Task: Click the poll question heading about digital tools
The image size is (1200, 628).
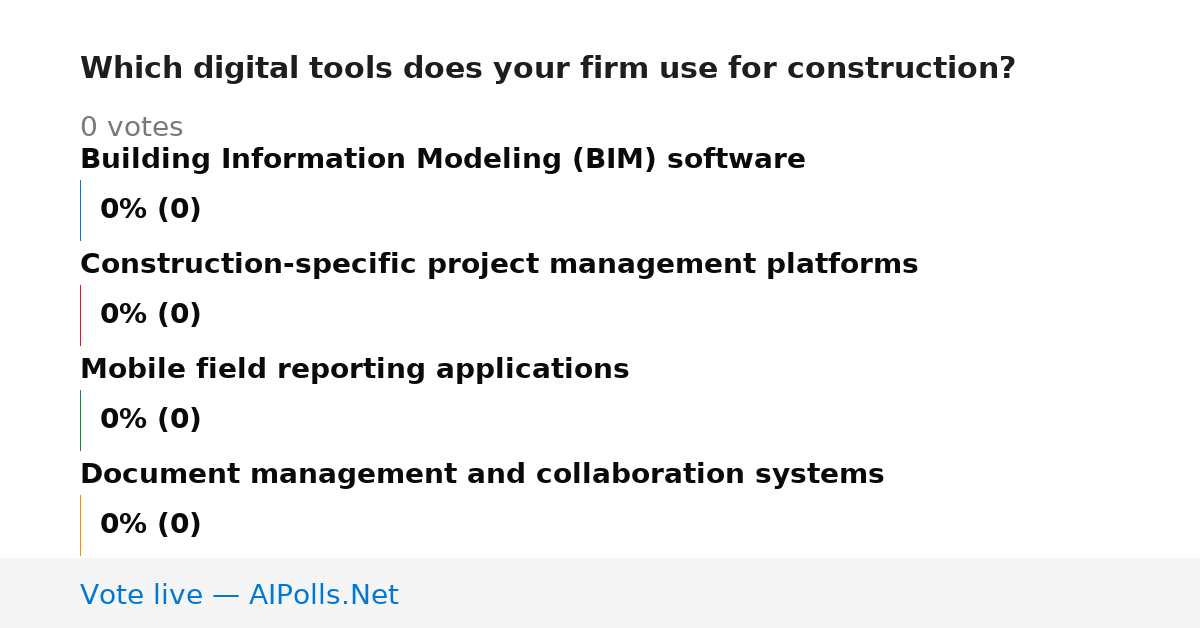Action: [x=547, y=69]
